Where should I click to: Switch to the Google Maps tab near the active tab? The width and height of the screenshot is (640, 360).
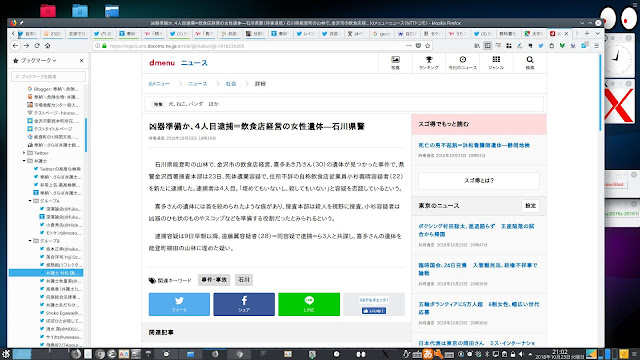tap(533, 33)
